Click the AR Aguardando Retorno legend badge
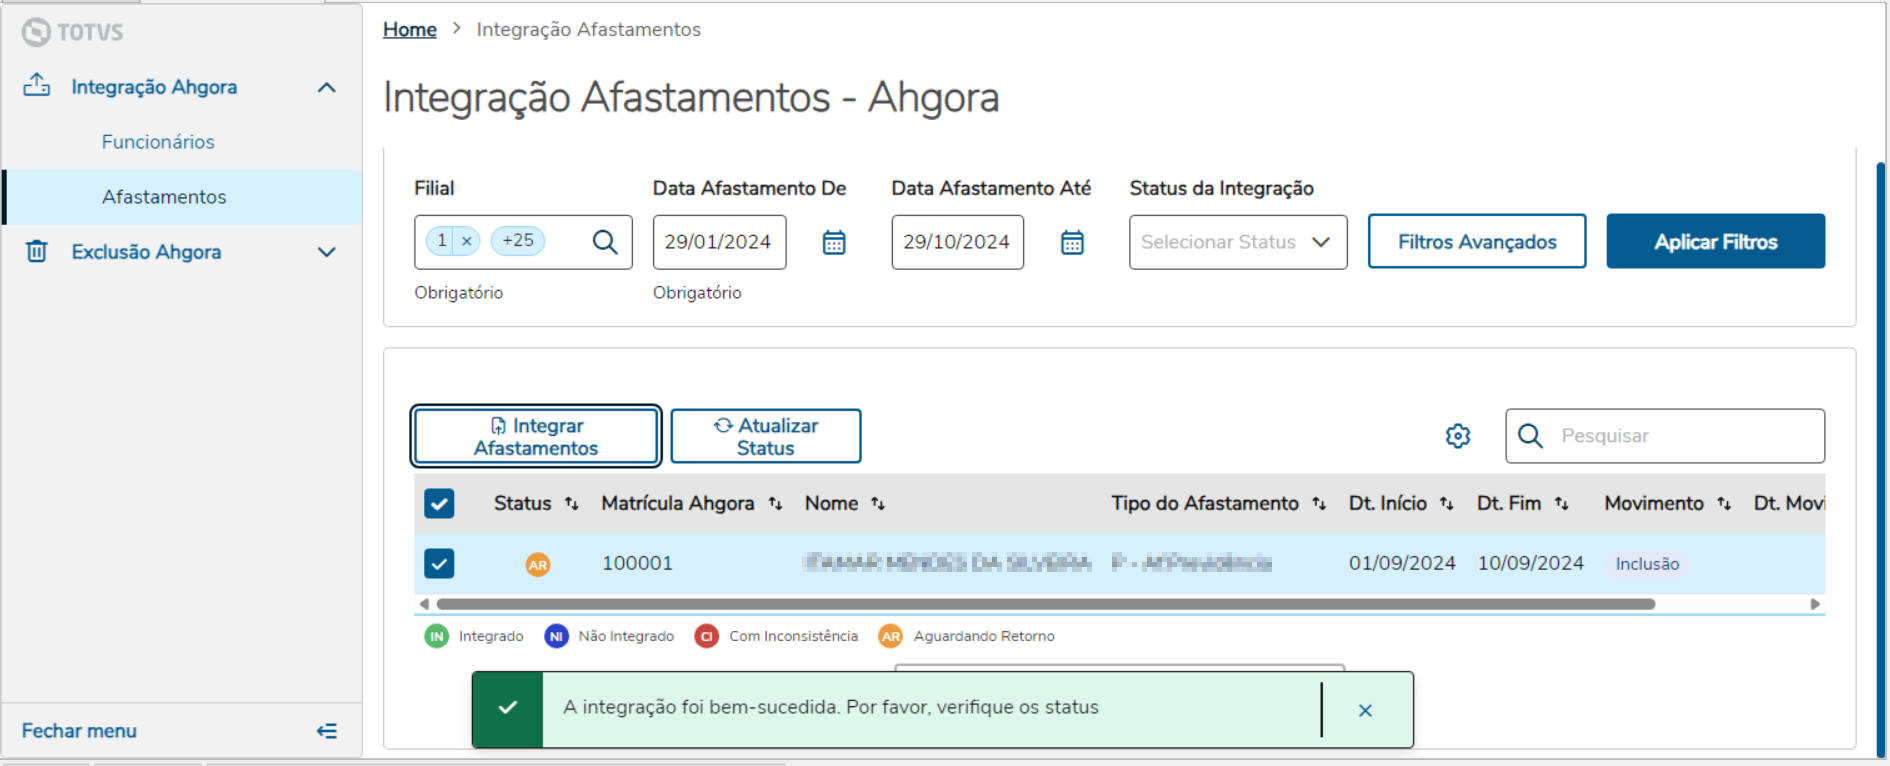This screenshot has height=766, width=1890. click(891, 636)
